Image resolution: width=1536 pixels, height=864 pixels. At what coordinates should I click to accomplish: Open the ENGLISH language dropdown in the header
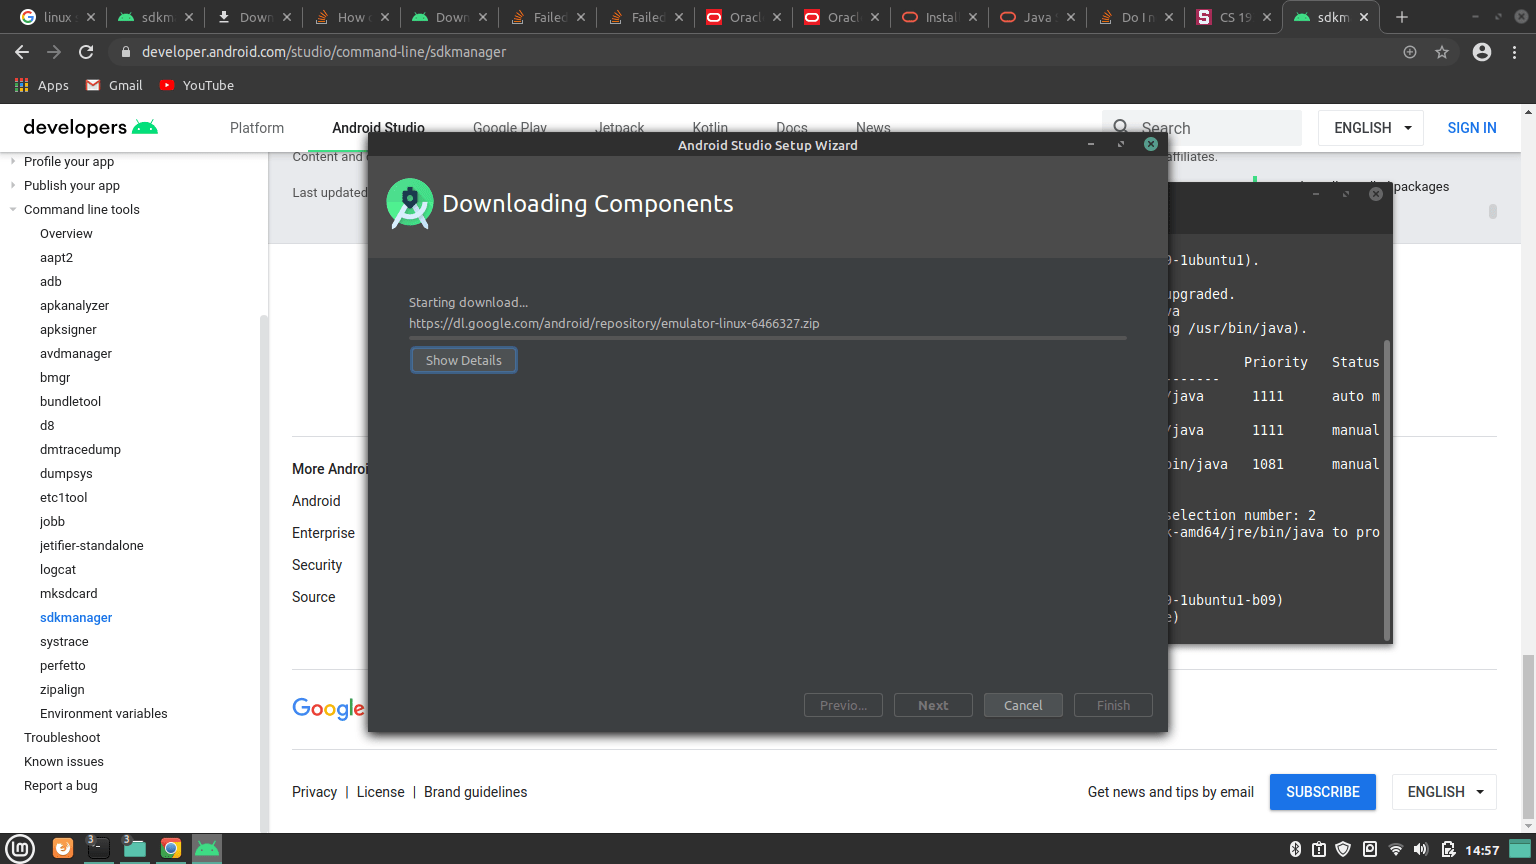click(x=1370, y=127)
